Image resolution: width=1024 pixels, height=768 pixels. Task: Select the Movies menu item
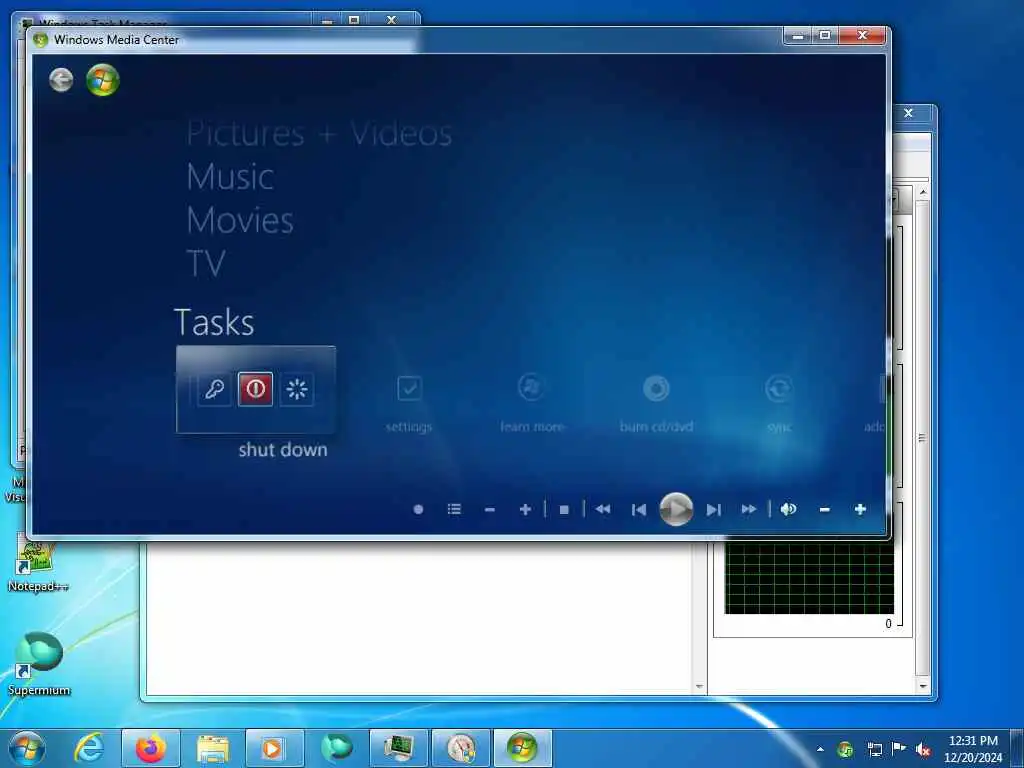(x=240, y=220)
